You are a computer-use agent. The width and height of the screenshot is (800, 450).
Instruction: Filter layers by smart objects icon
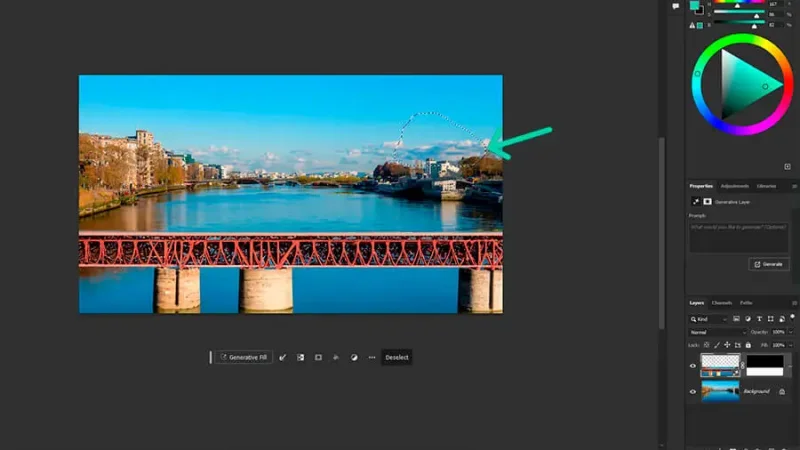pos(782,319)
